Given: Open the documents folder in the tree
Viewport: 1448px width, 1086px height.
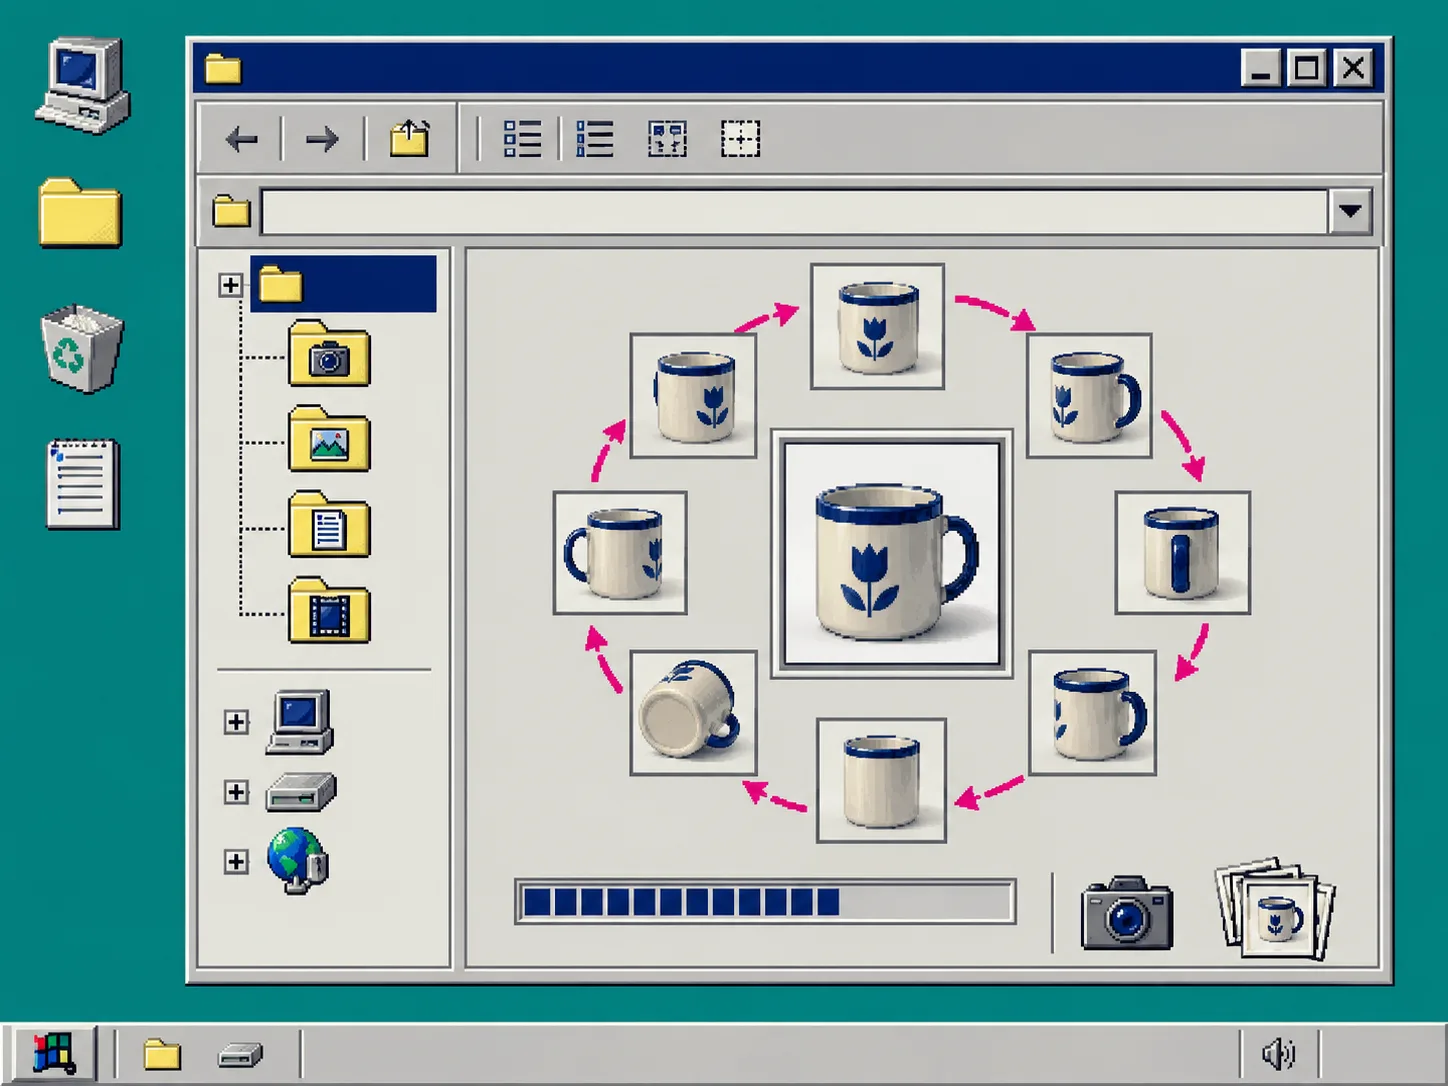Looking at the screenshot, I should point(329,525).
